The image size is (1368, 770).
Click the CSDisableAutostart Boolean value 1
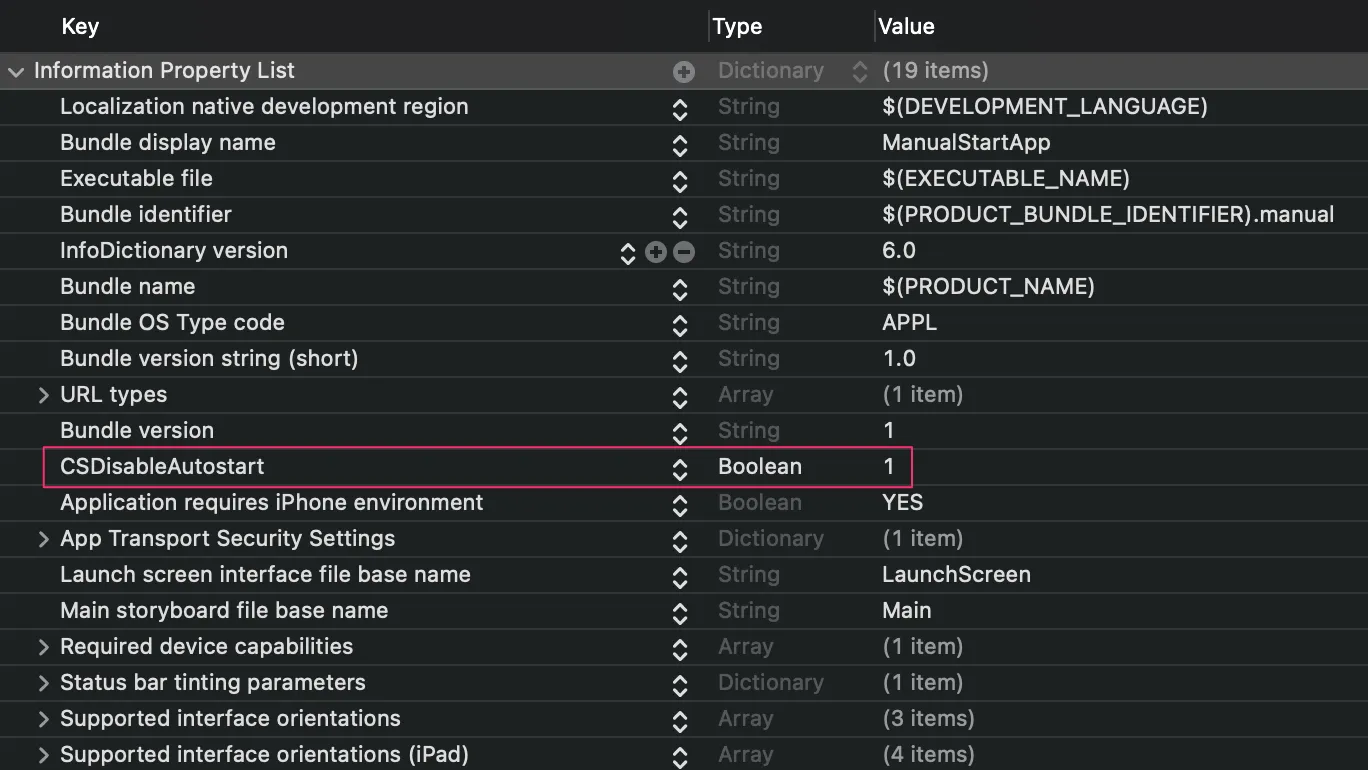click(x=888, y=467)
